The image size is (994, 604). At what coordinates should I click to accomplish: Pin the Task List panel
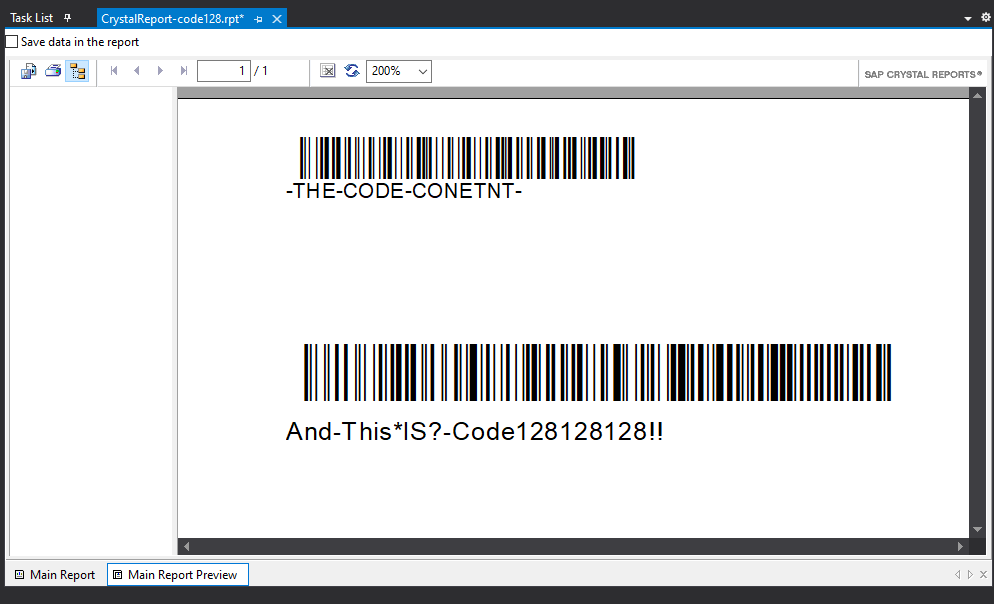point(67,18)
